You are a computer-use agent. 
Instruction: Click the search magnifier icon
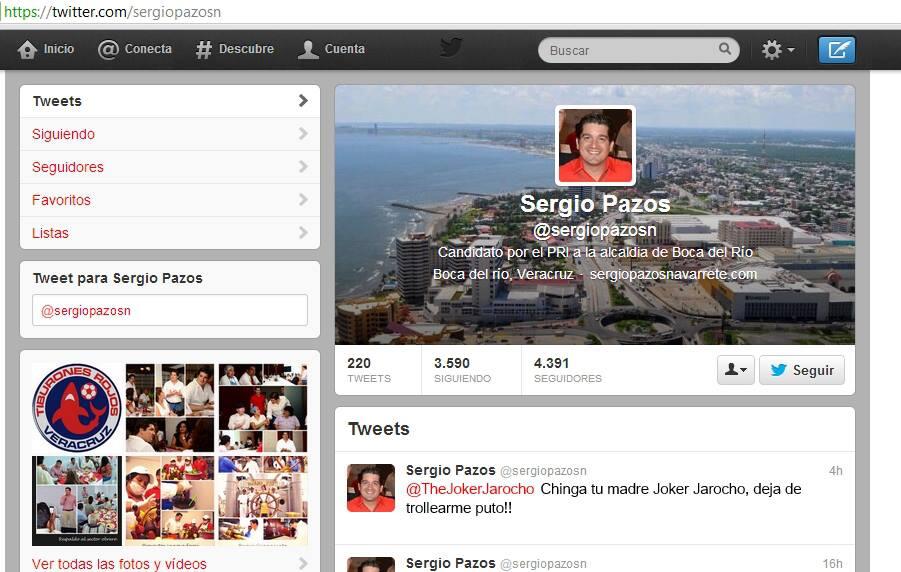pos(725,49)
